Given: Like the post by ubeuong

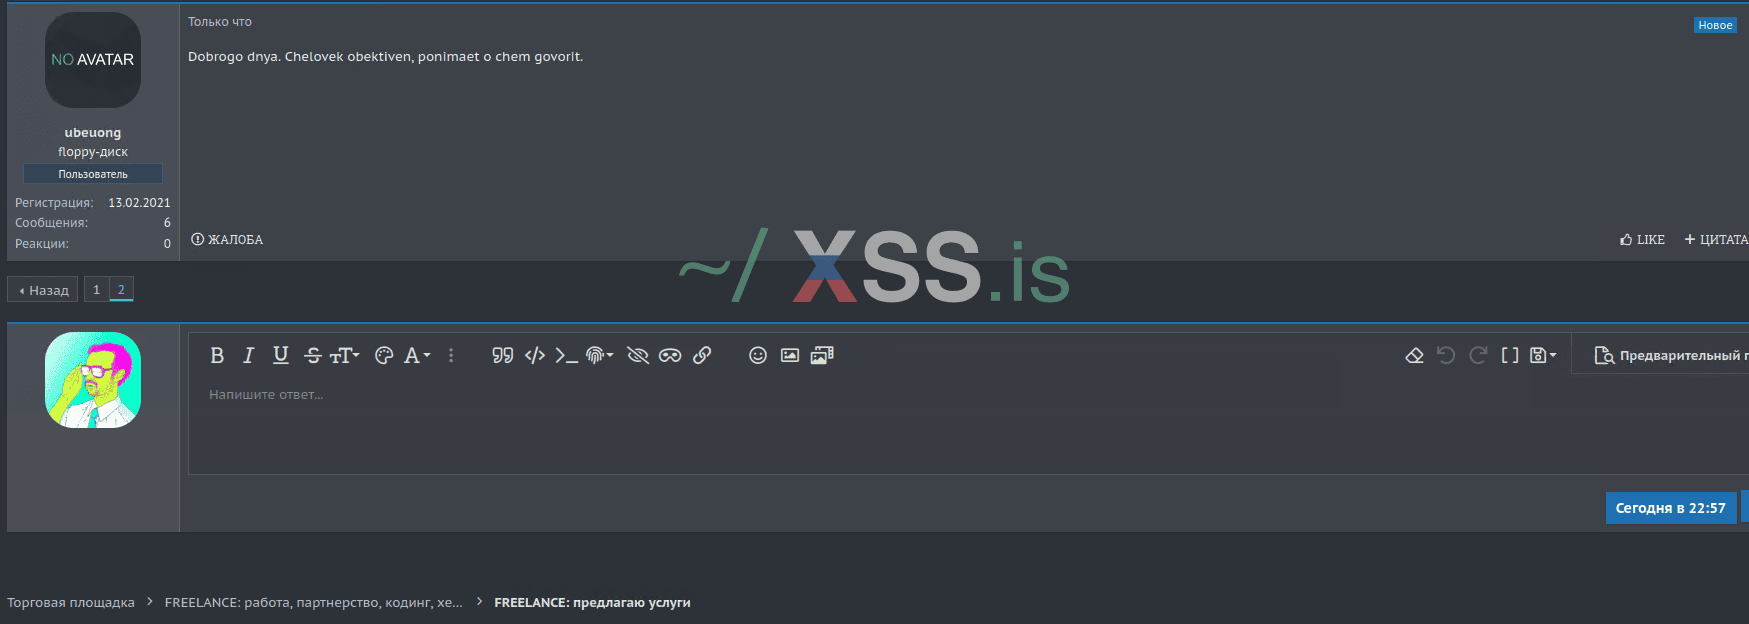Looking at the screenshot, I should [1642, 240].
